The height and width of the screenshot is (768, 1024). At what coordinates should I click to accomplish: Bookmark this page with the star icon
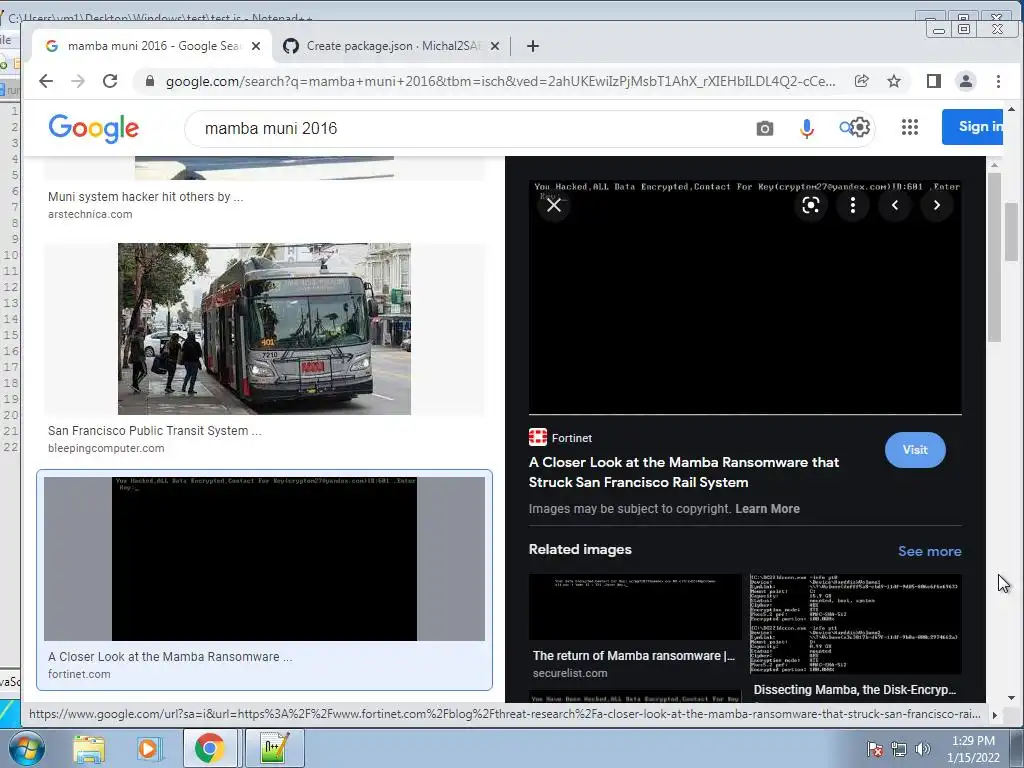coord(894,81)
